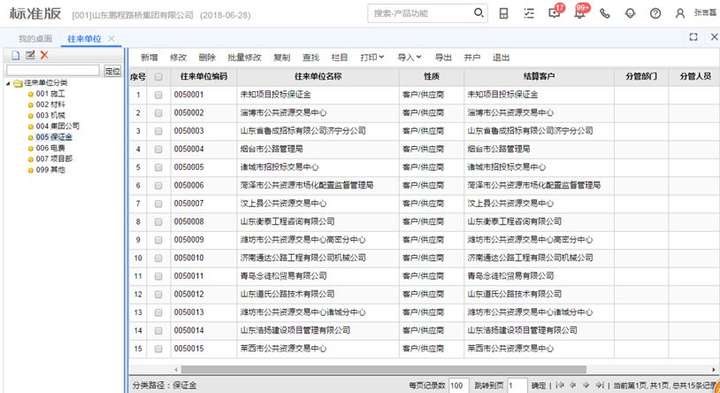The height and width of the screenshot is (393, 720).
Task: Click the 往来单位名称 column header
Action: (318, 77)
